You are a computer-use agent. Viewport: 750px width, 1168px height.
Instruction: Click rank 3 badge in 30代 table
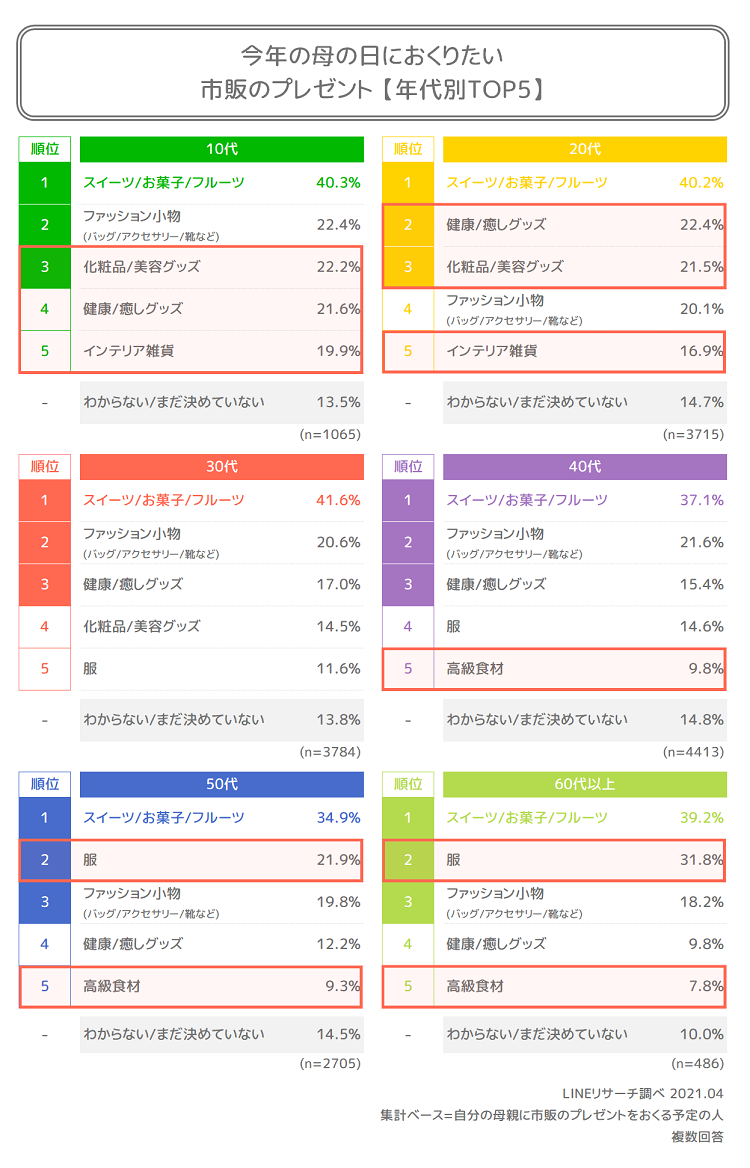click(x=45, y=585)
